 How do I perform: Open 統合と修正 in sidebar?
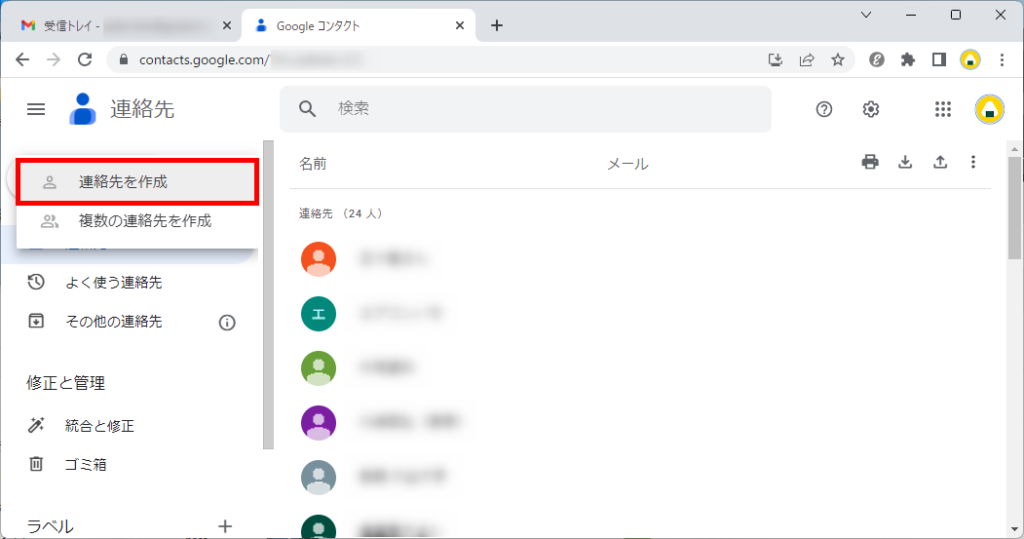point(99,426)
